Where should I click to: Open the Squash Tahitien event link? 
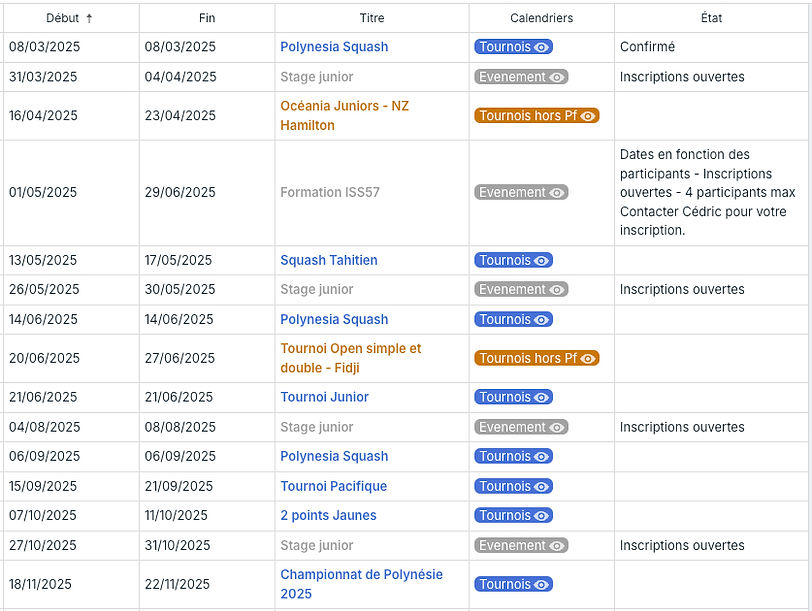(x=329, y=260)
